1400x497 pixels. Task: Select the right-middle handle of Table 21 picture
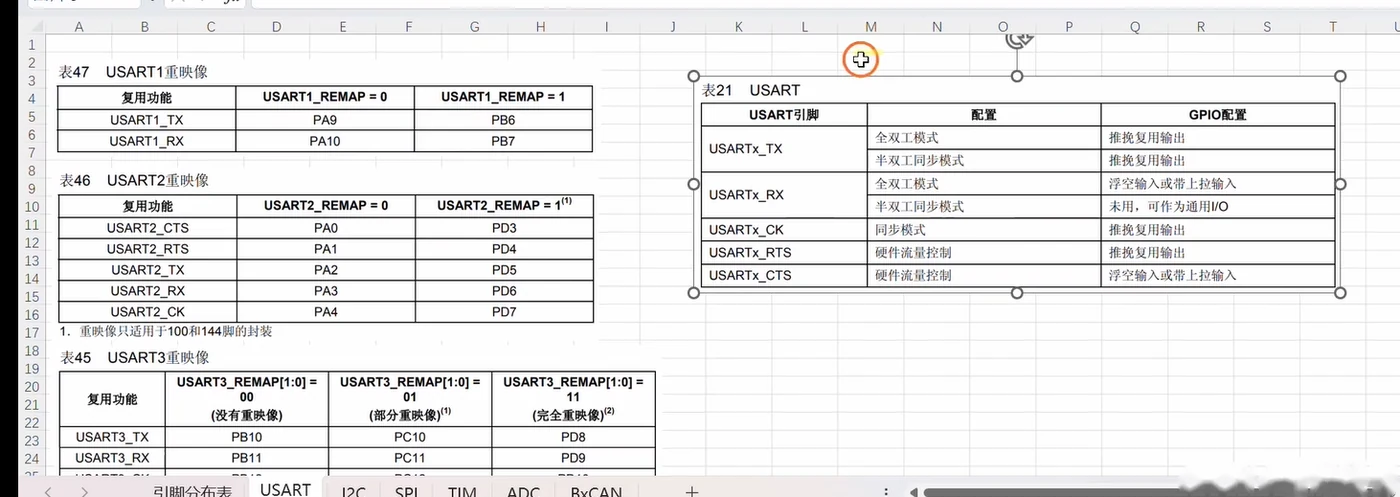(x=1341, y=184)
